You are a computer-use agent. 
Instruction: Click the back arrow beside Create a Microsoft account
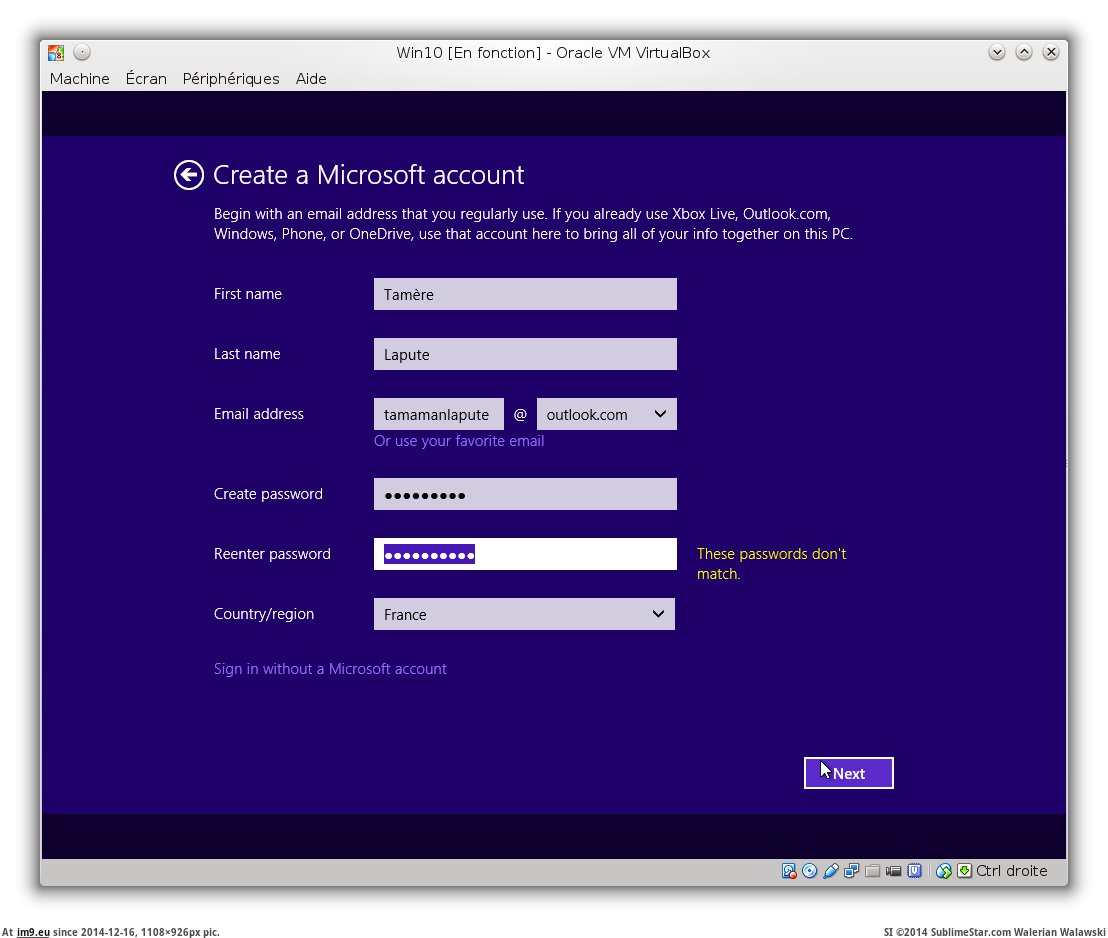(188, 175)
